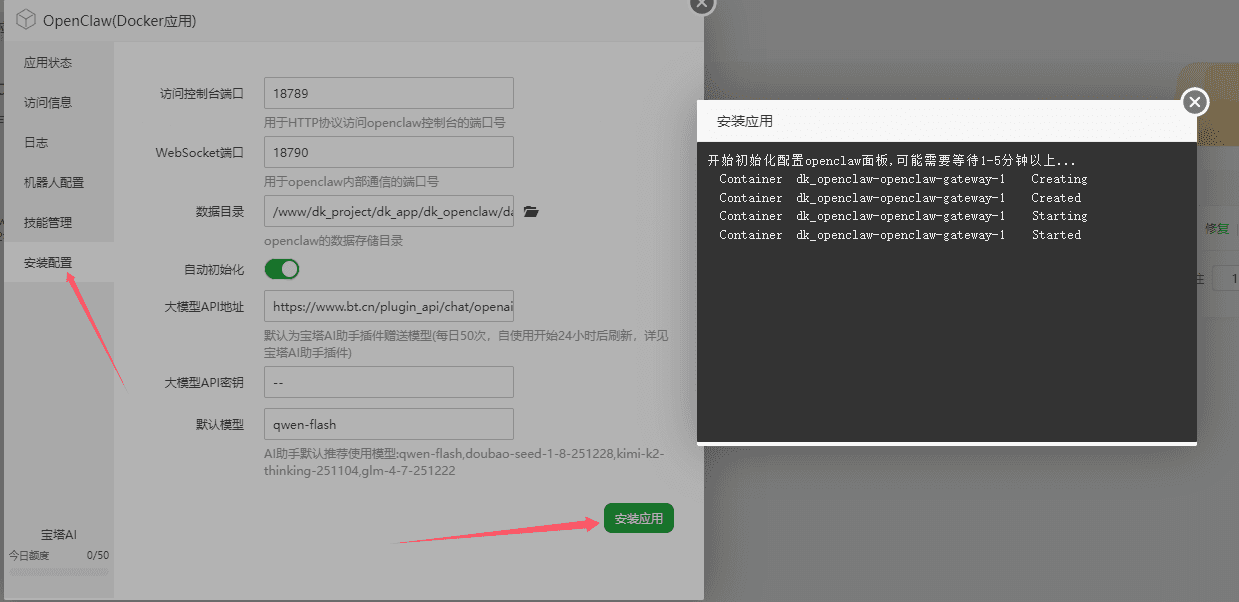Open the 宝塔AI assistant panel
This screenshot has width=1239, height=602.
(58, 534)
